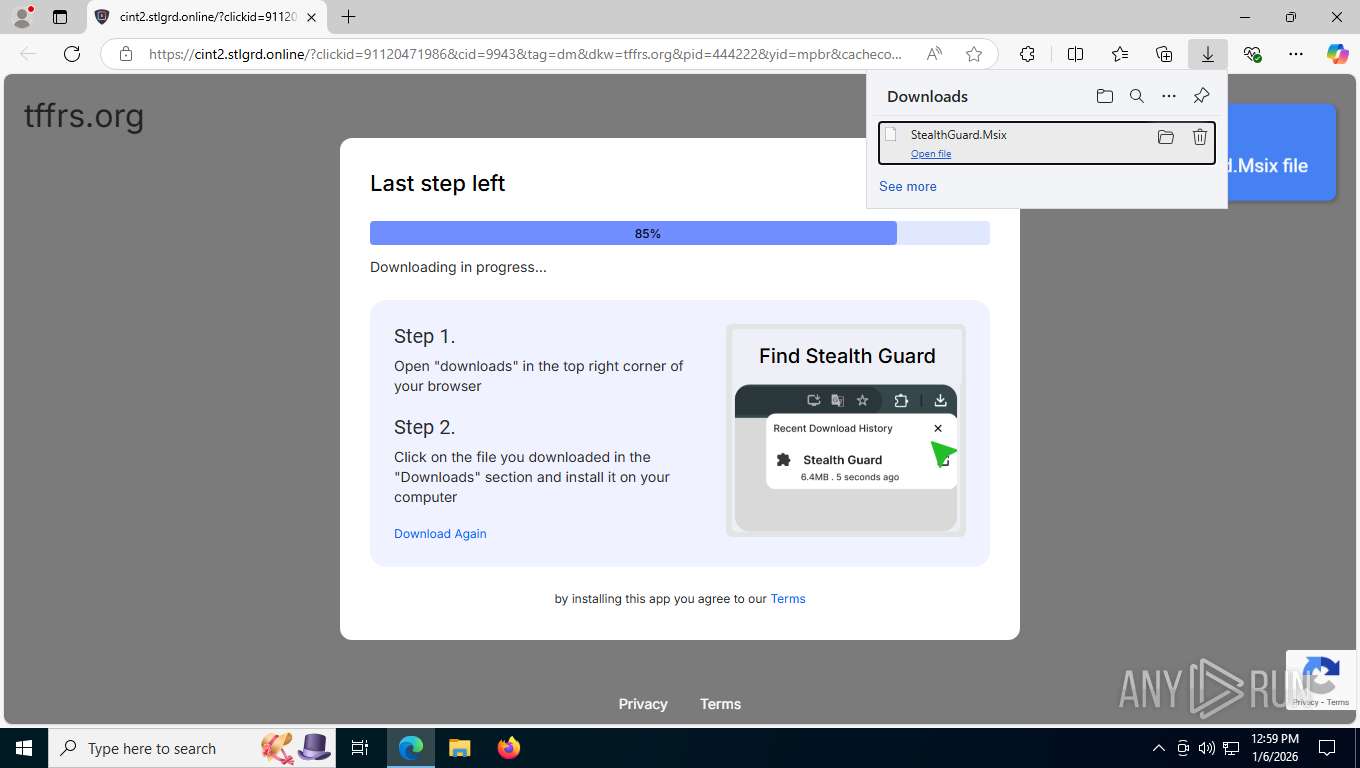
Task: Open the volume control in tray
Action: (1207, 748)
